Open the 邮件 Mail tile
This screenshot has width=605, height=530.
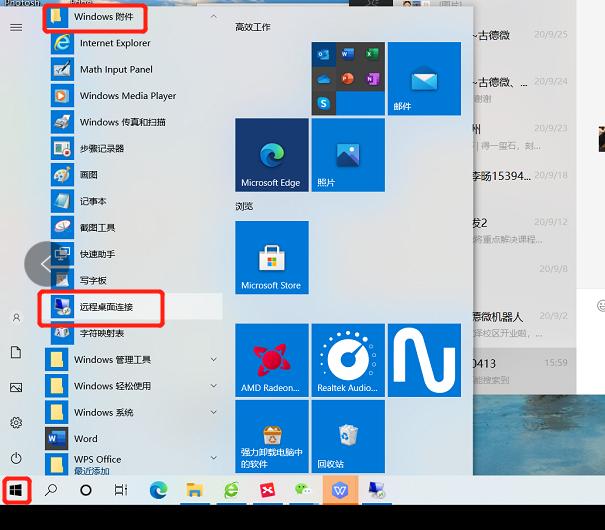[424, 79]
